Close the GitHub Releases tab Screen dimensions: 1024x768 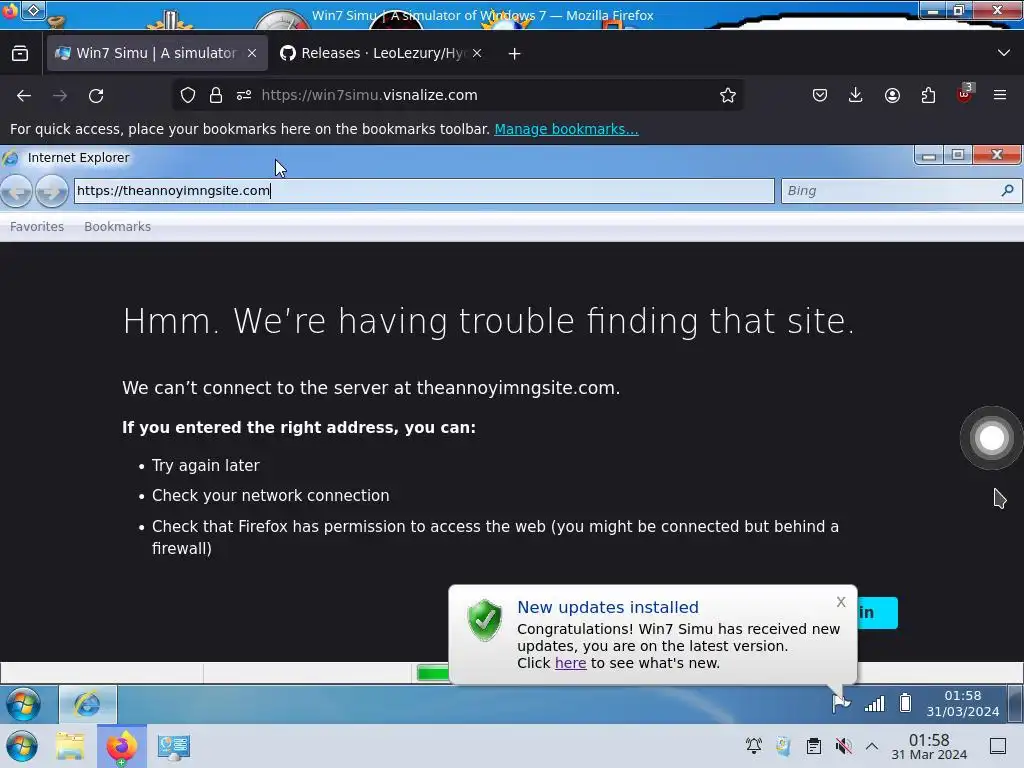(477, 53)
